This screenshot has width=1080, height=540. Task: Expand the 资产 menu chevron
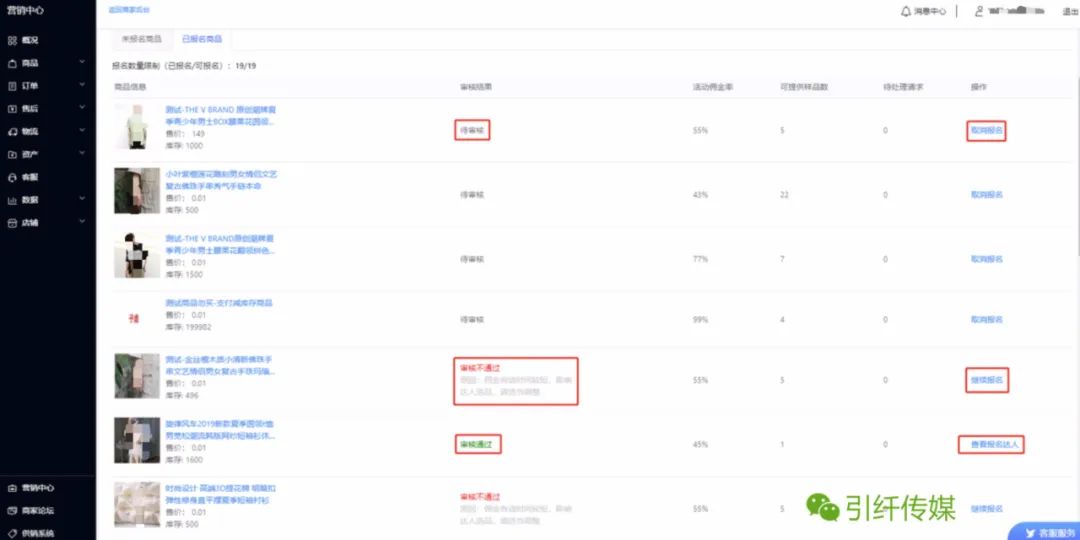(x=82, y=154)
